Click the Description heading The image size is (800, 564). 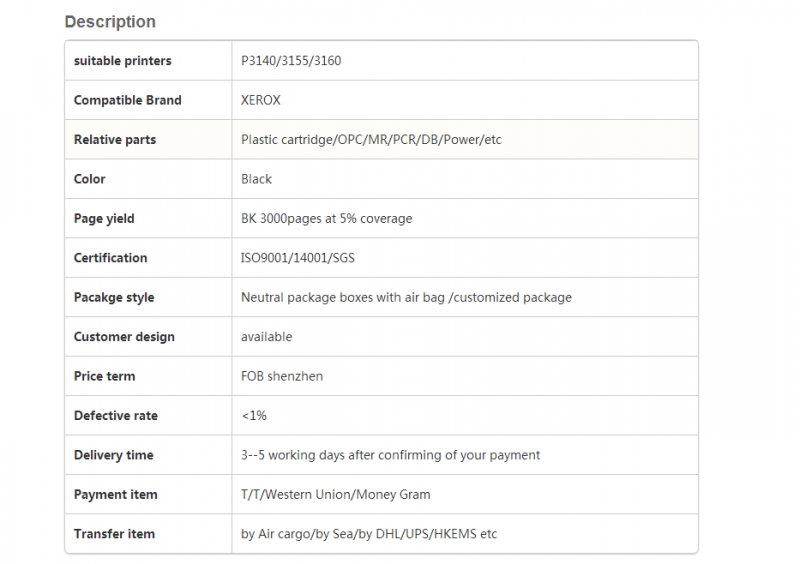pyautogui.click(x=110, y=22)
